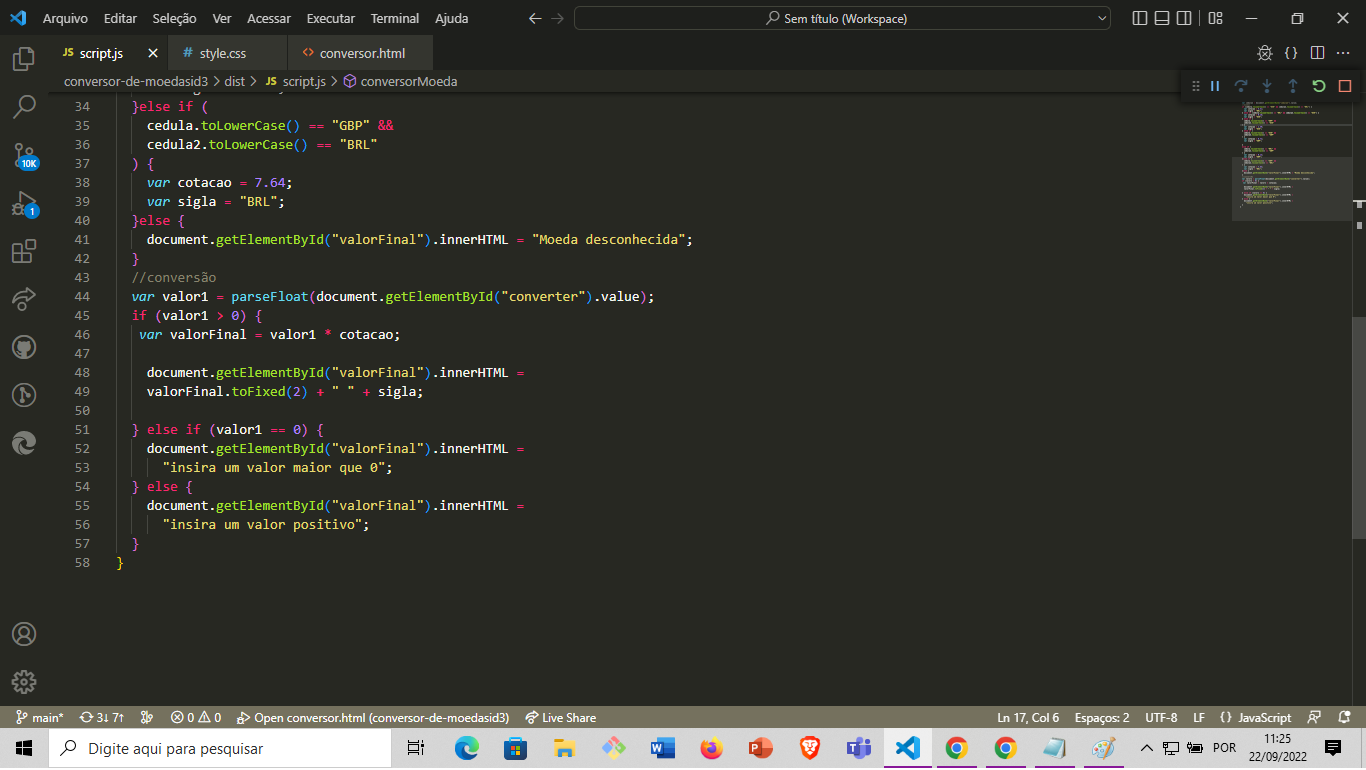Open the editor More Actions ellipsis
Viewport: 1366px width, 770px height.
[x=1343, y=53]
